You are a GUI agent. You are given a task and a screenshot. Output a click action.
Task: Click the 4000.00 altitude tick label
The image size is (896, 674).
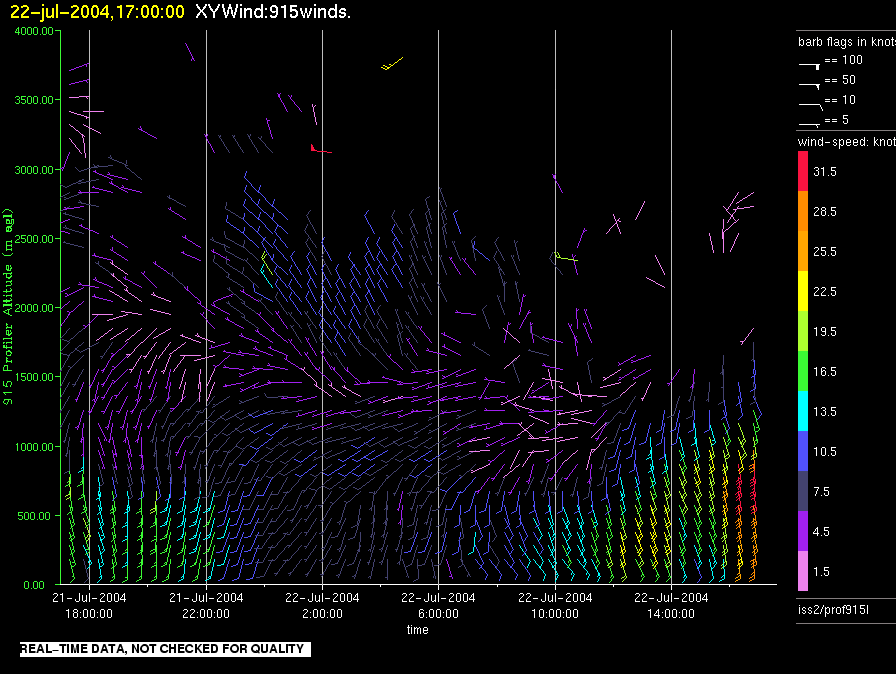coord(34,31)
